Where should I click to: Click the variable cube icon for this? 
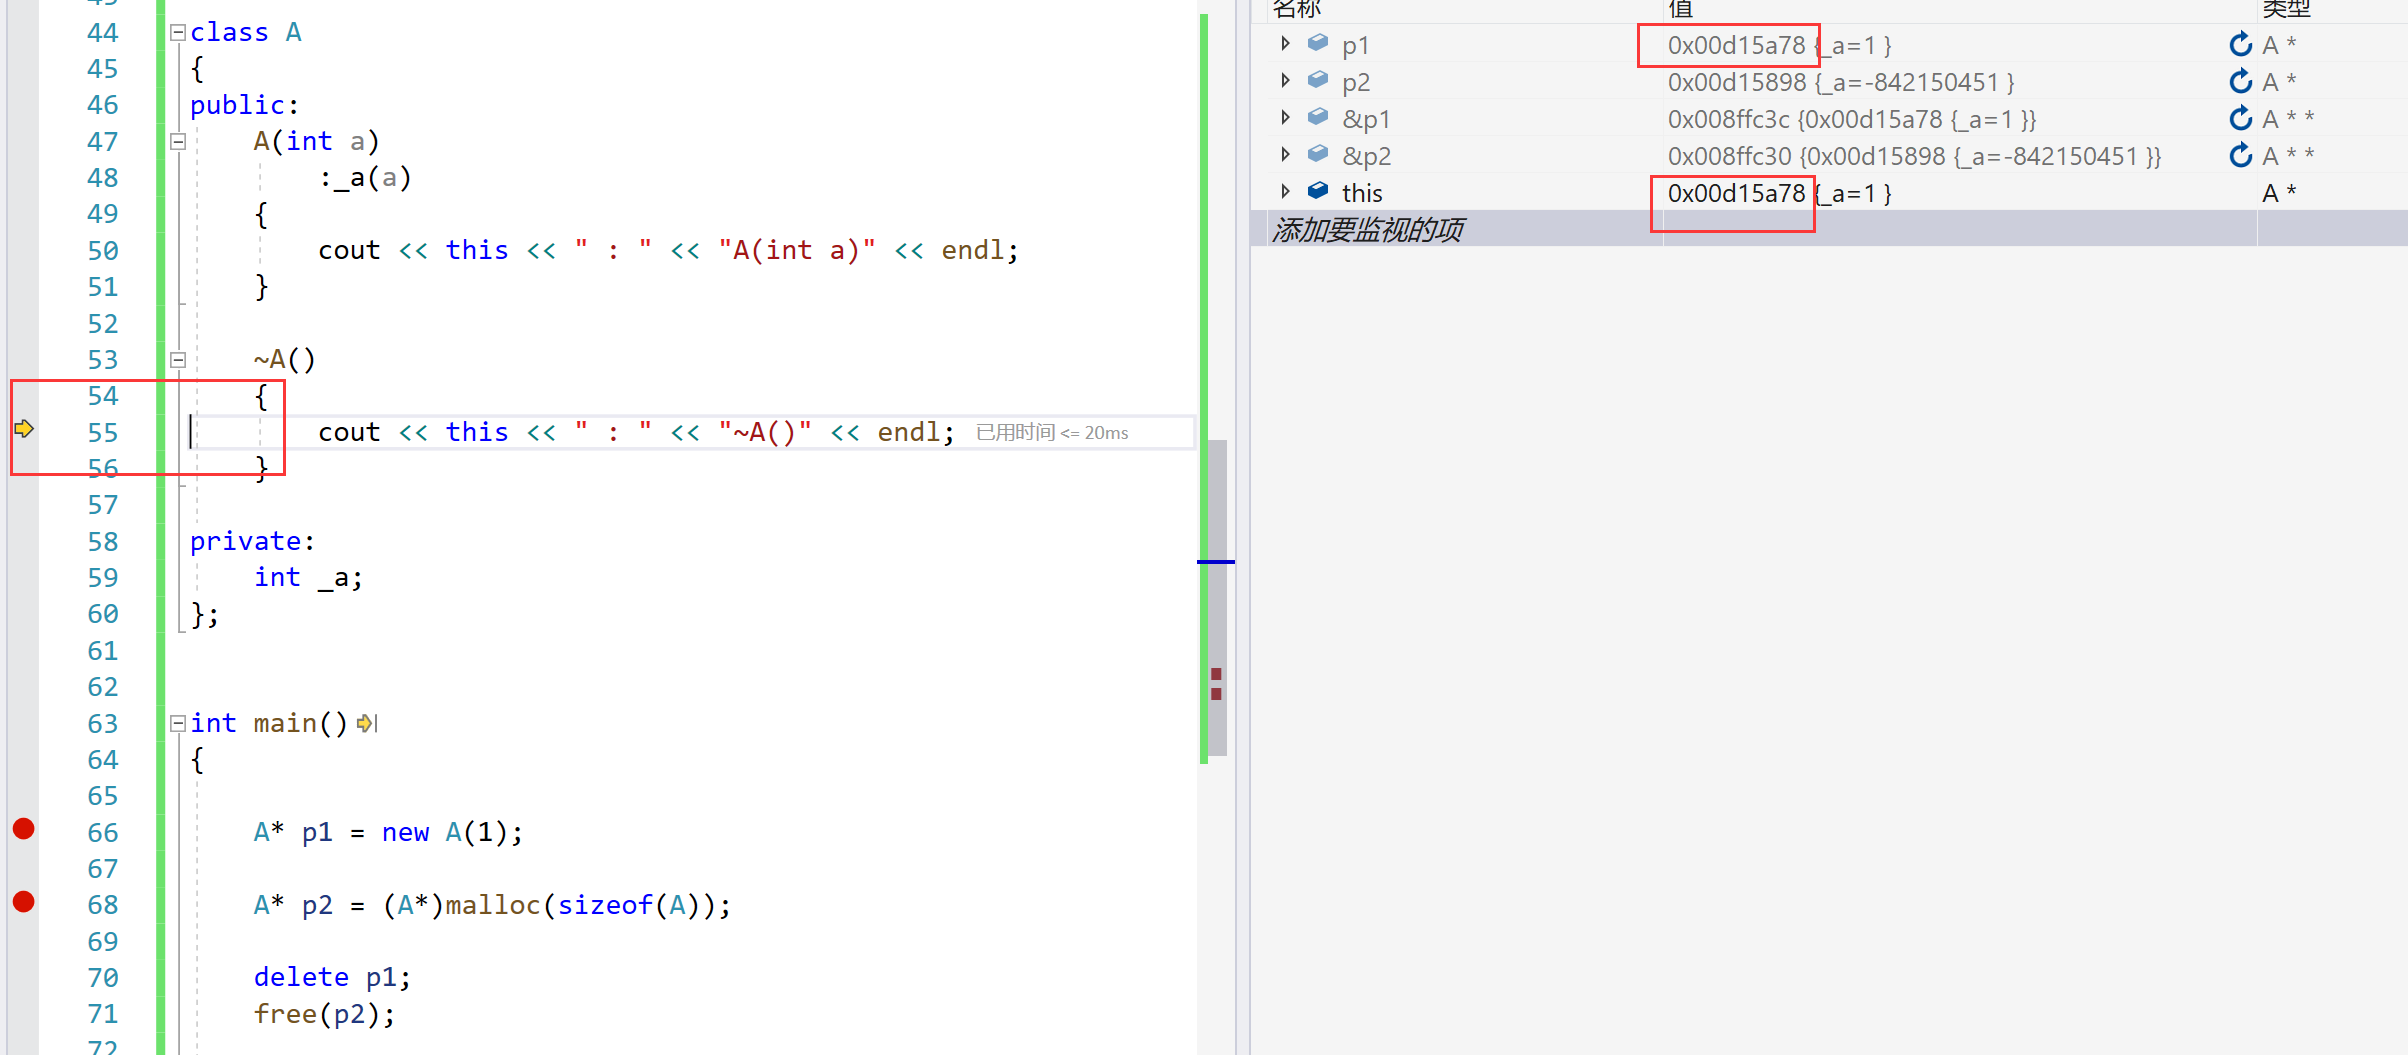[1318, 191]
